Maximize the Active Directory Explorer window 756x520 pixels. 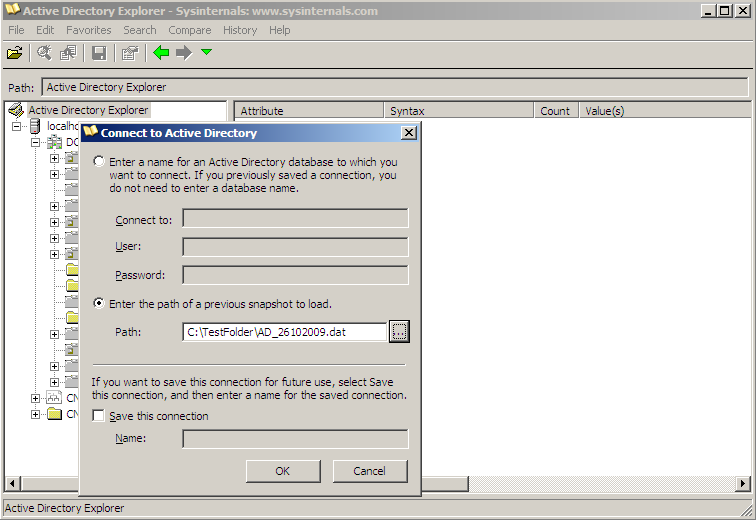(x=724, y=10)
